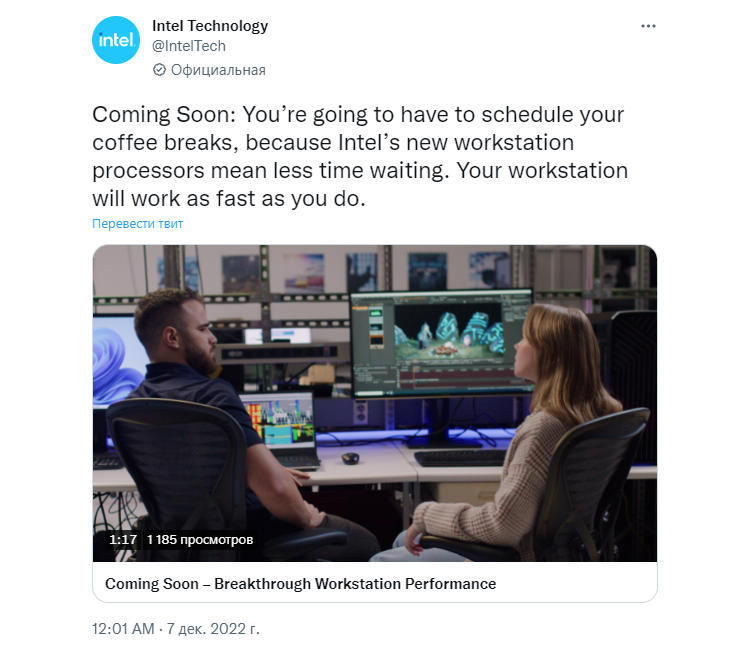This screenshot has width=750, height=655.
Task: Click the 1:17 video duration badge
Action: [x=123, y=540]
